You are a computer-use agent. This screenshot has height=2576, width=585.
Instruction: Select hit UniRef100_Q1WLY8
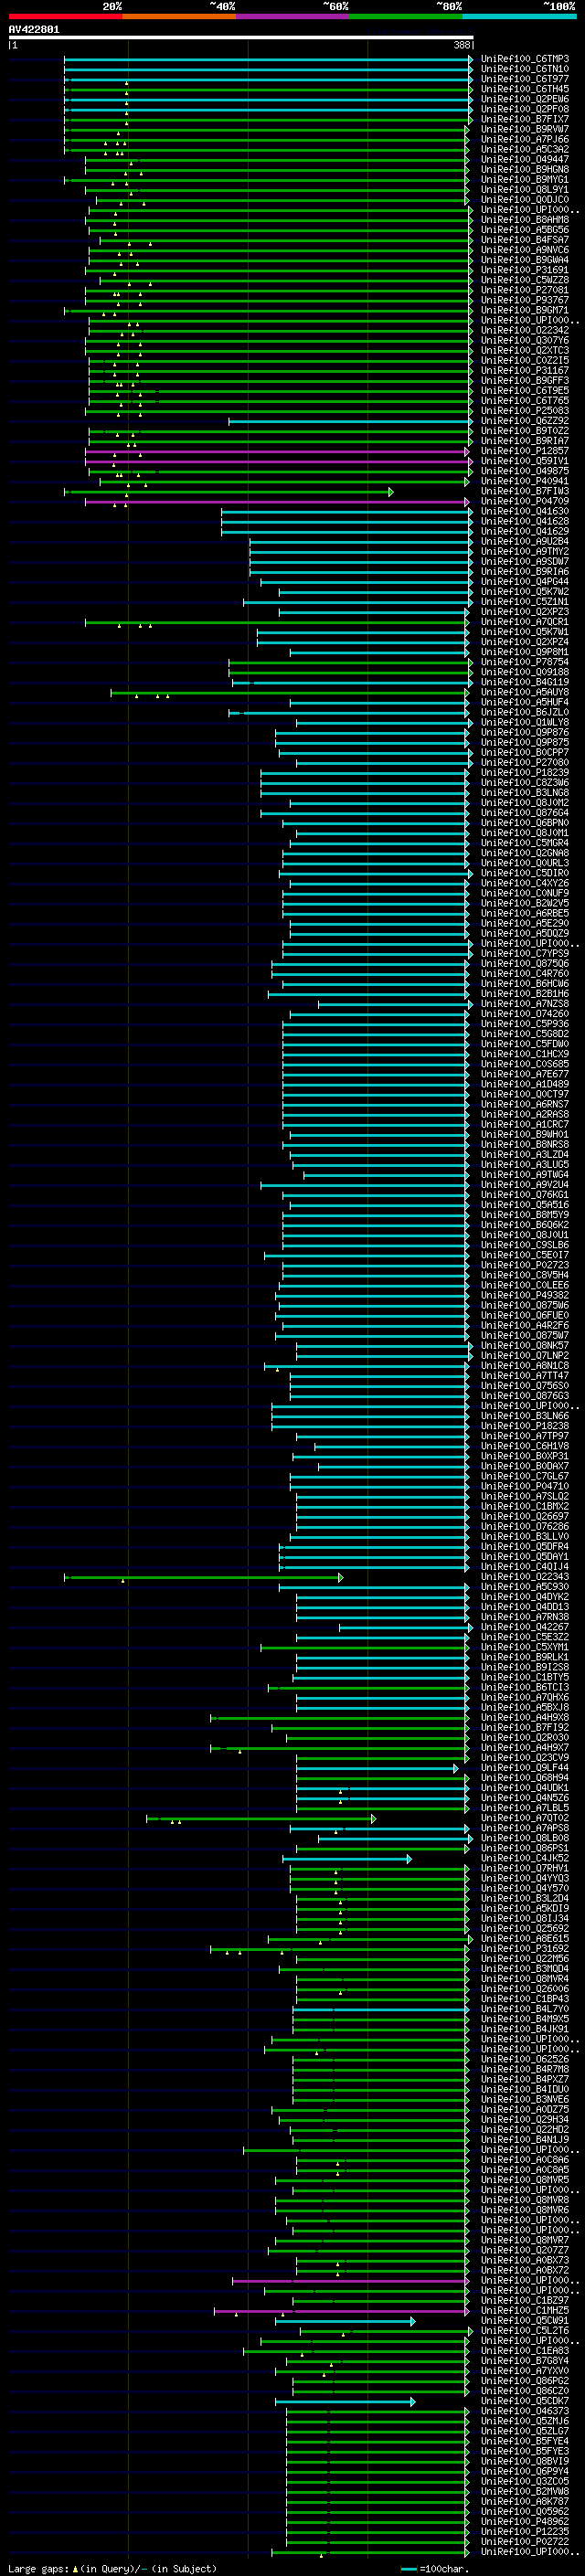click(x=525, y=722)
